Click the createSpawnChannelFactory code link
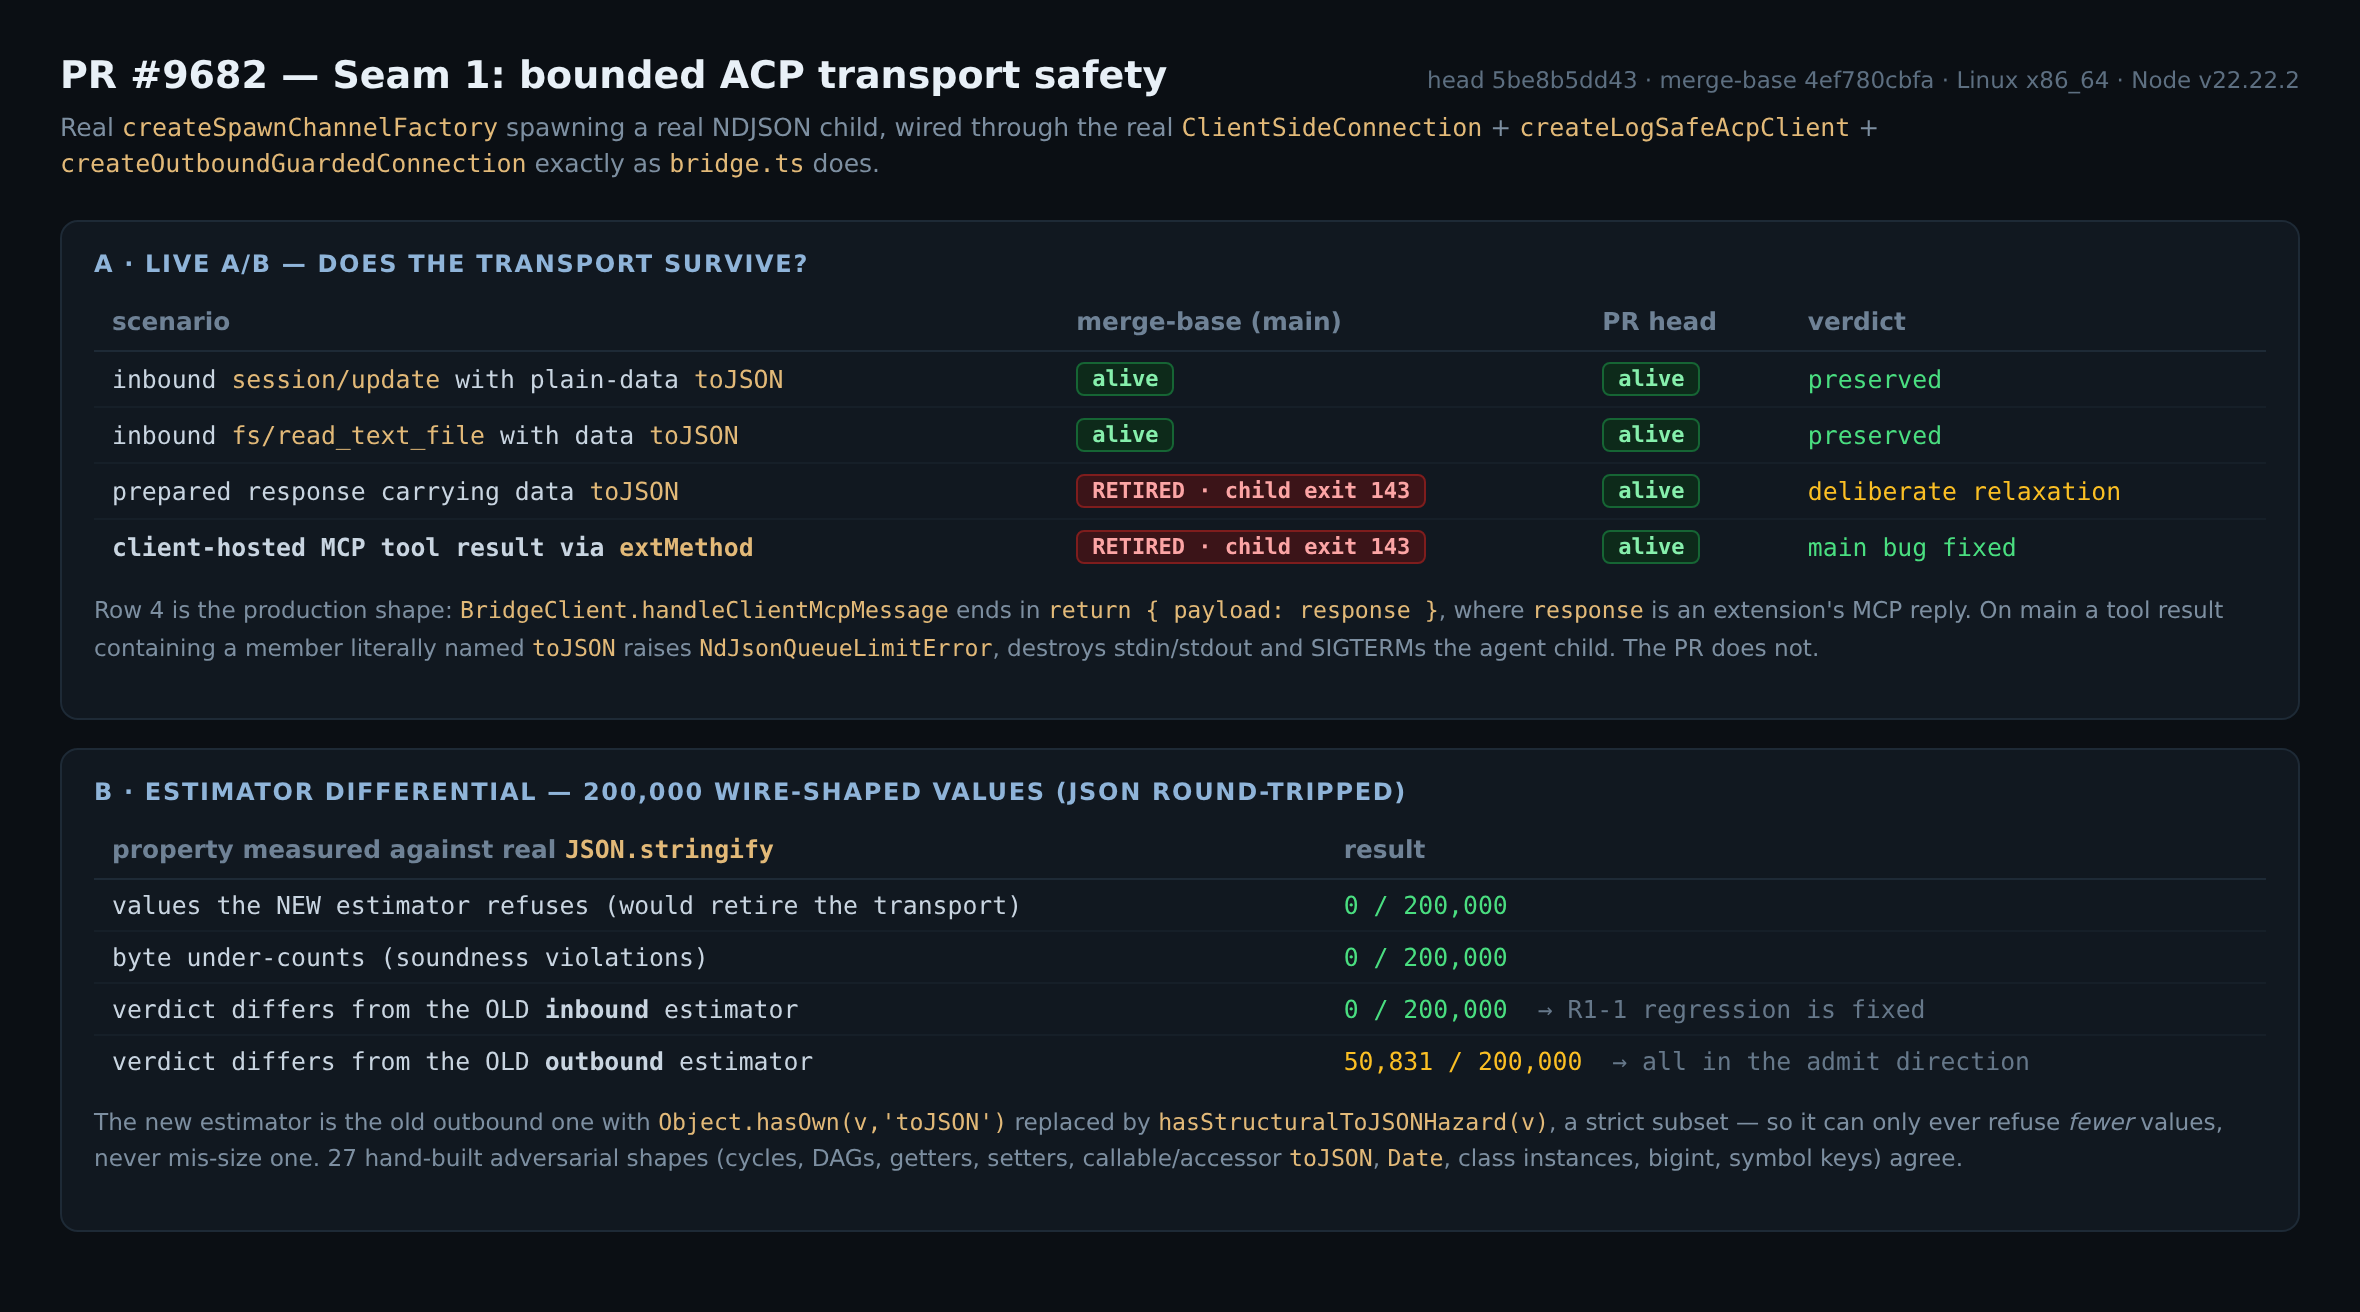The height and width of the screenshot is (1312, 2360). [x=310, y=128]
